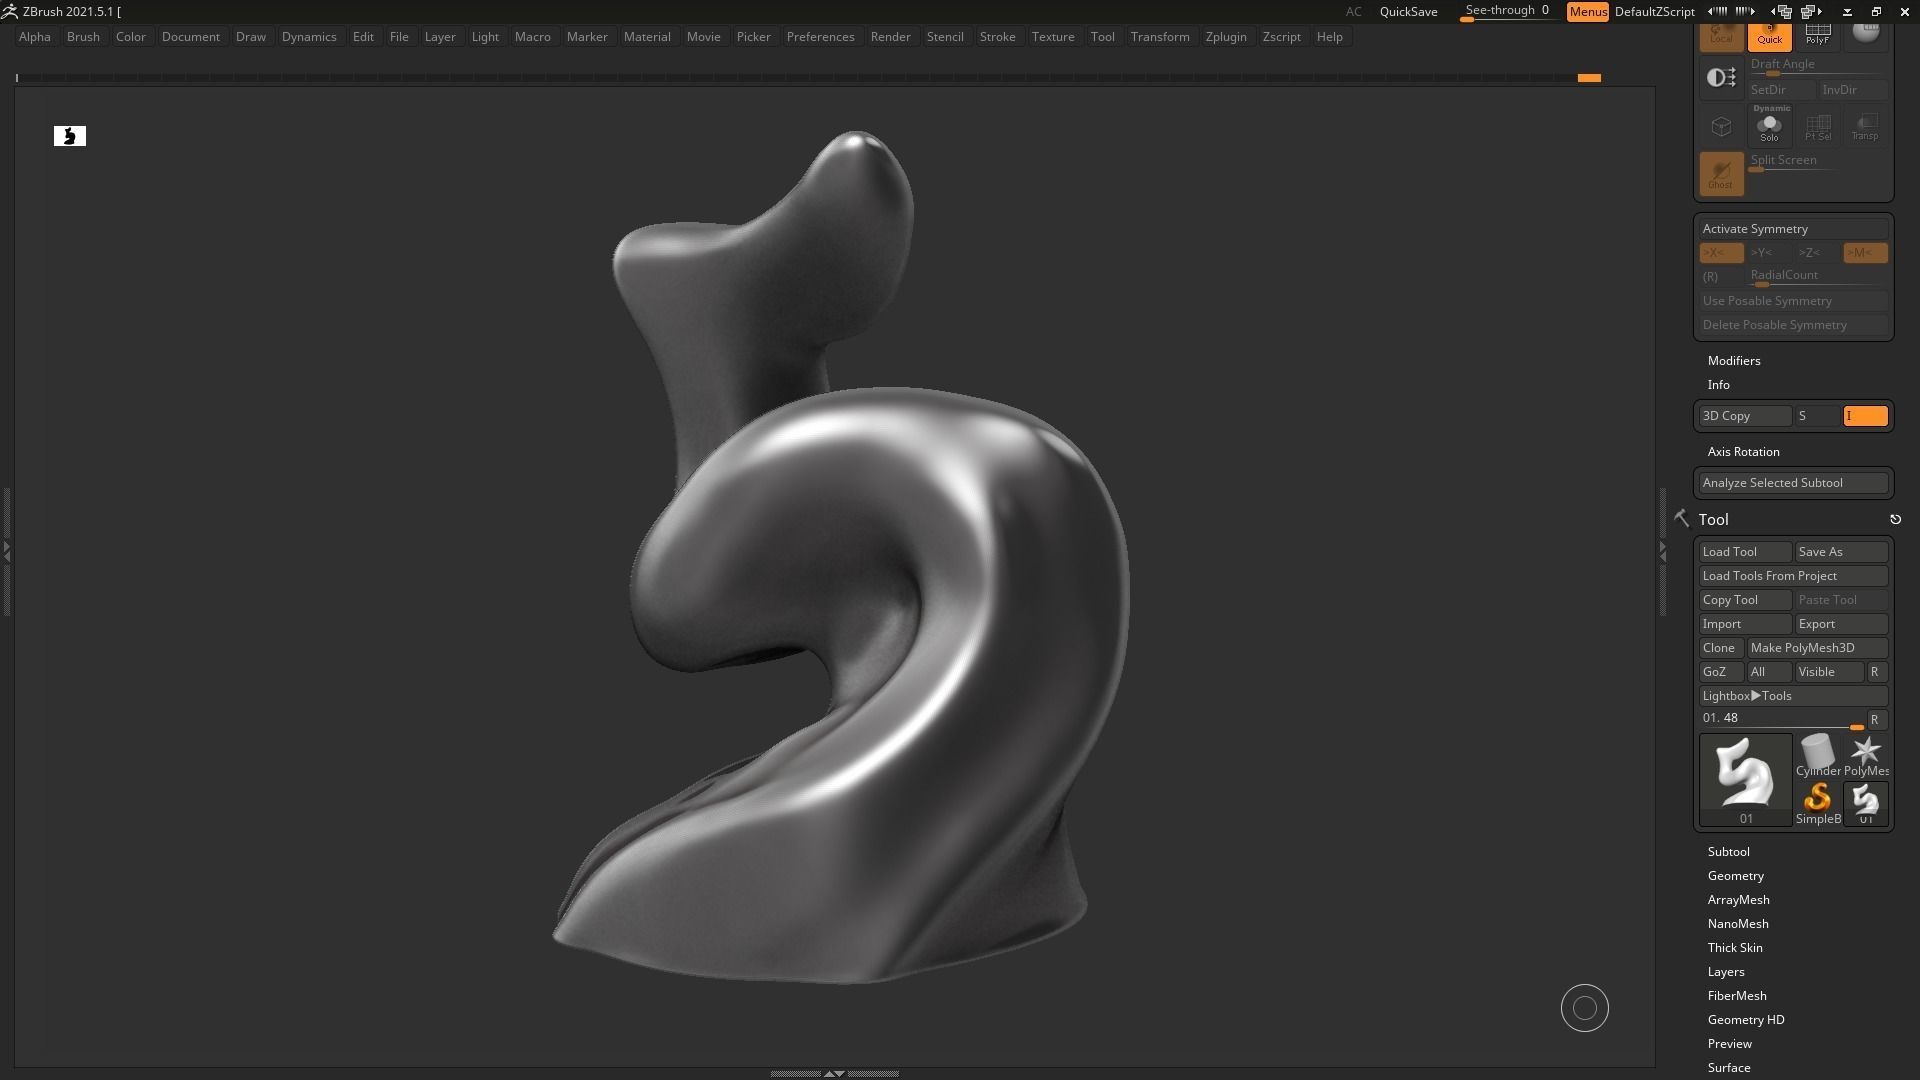Click the Pt Sel icon
Screen dimensions: 1920x1080
point(1817,127)
